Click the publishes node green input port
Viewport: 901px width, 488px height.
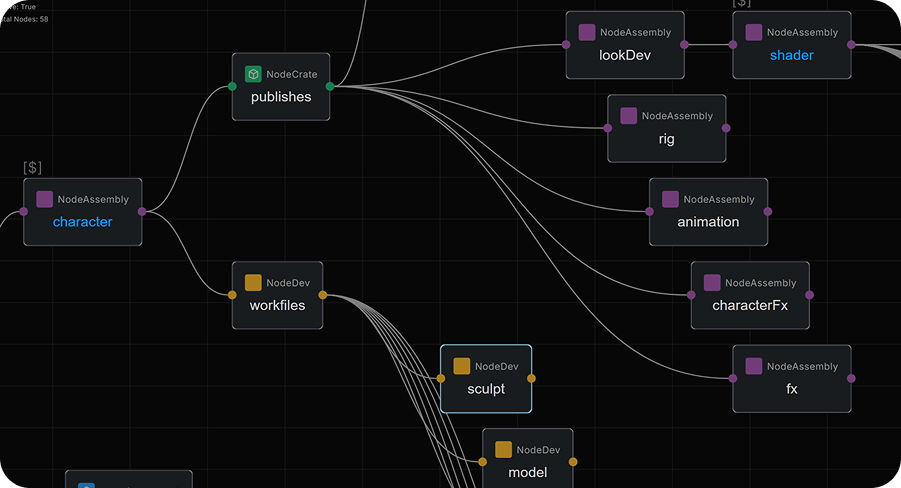point(232,86)
